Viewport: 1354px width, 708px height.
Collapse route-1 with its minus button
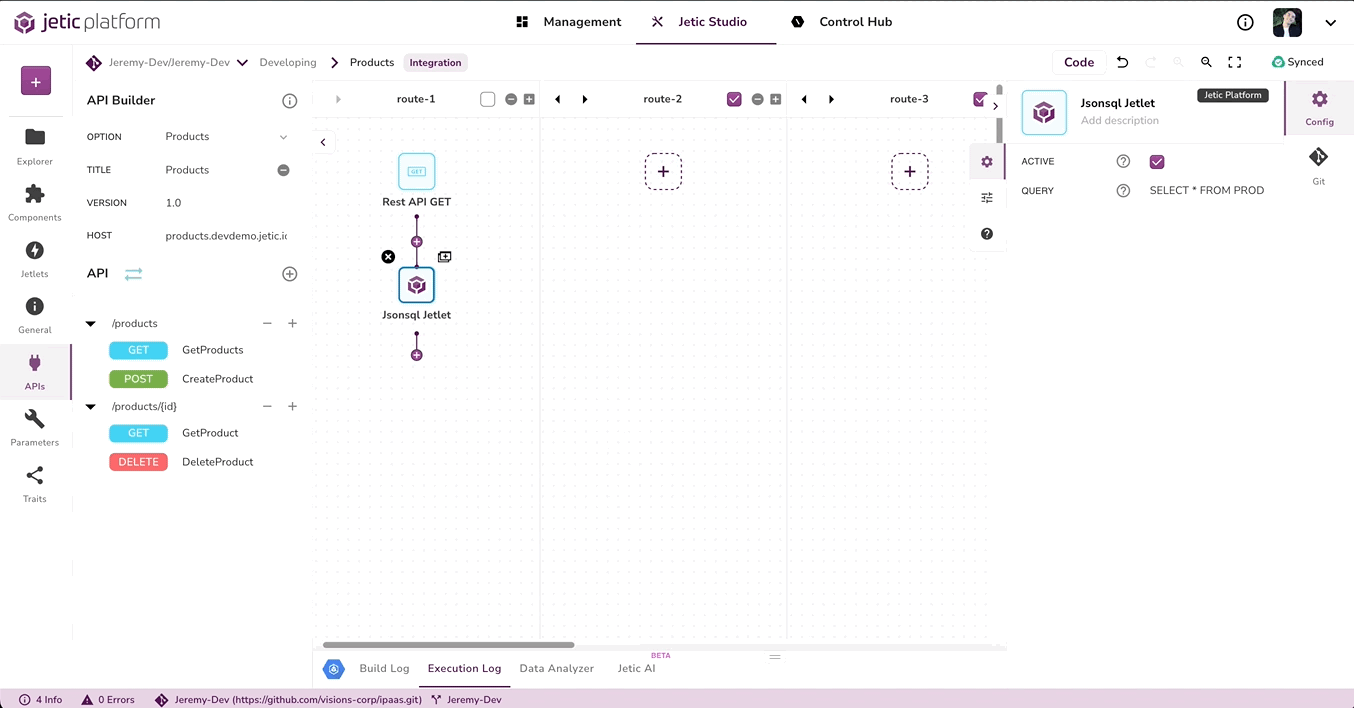click(x=511, y=100)
